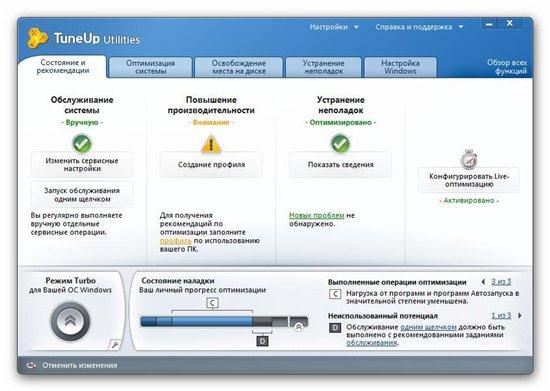Open the Настройка Windows tab

click(x=400, y=67)
